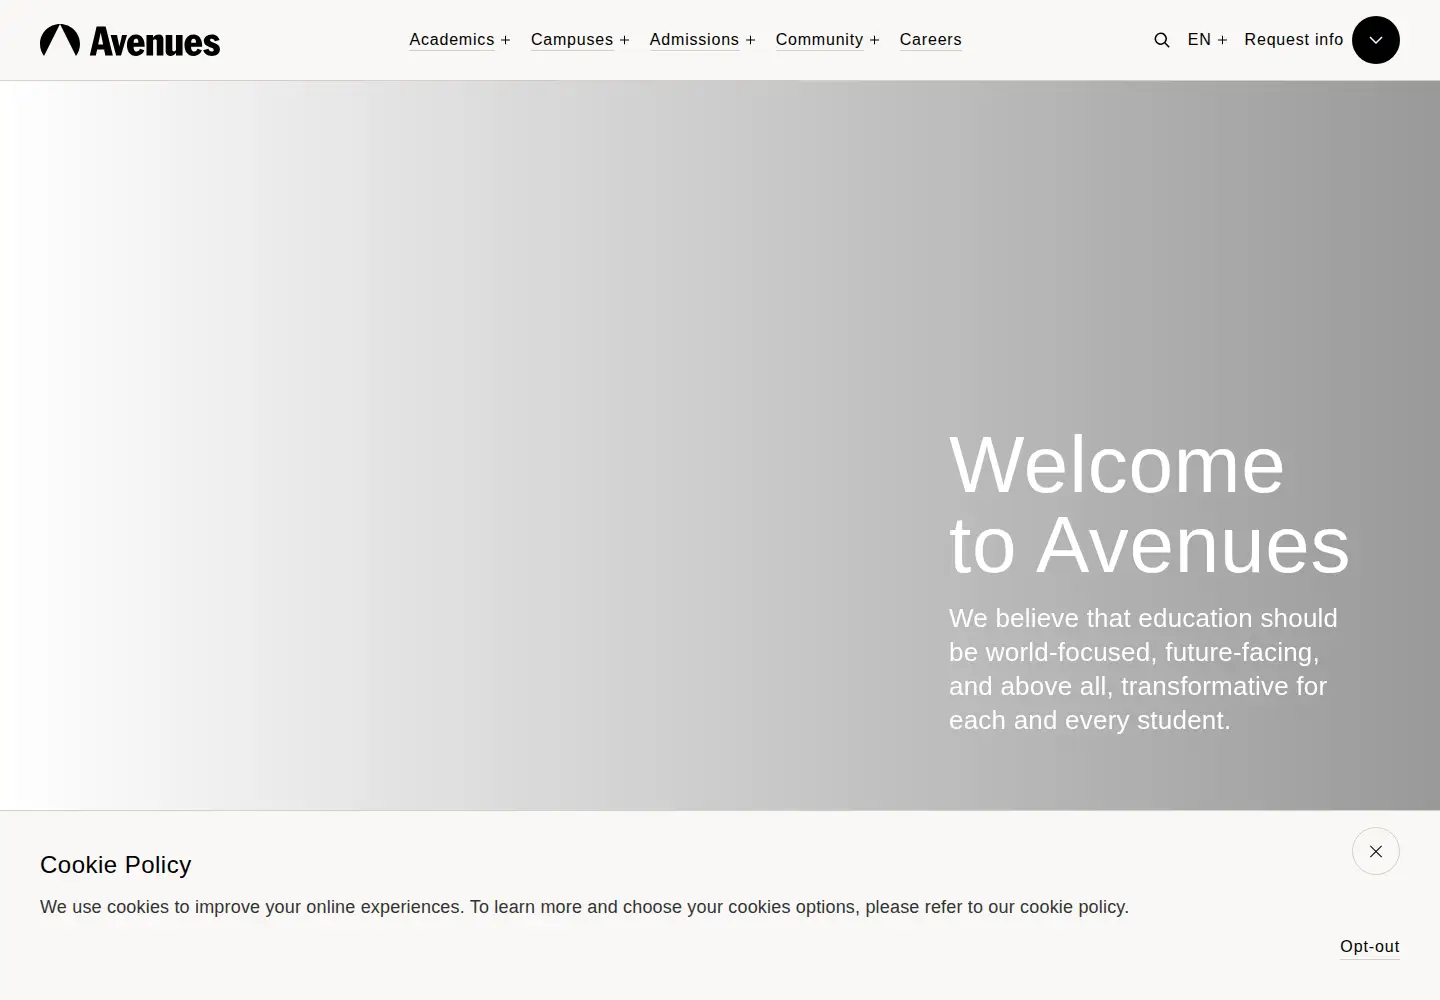Click the Request info link
The image size is (1440, 1000).
pyautogui.click(x=1294, y=40)
